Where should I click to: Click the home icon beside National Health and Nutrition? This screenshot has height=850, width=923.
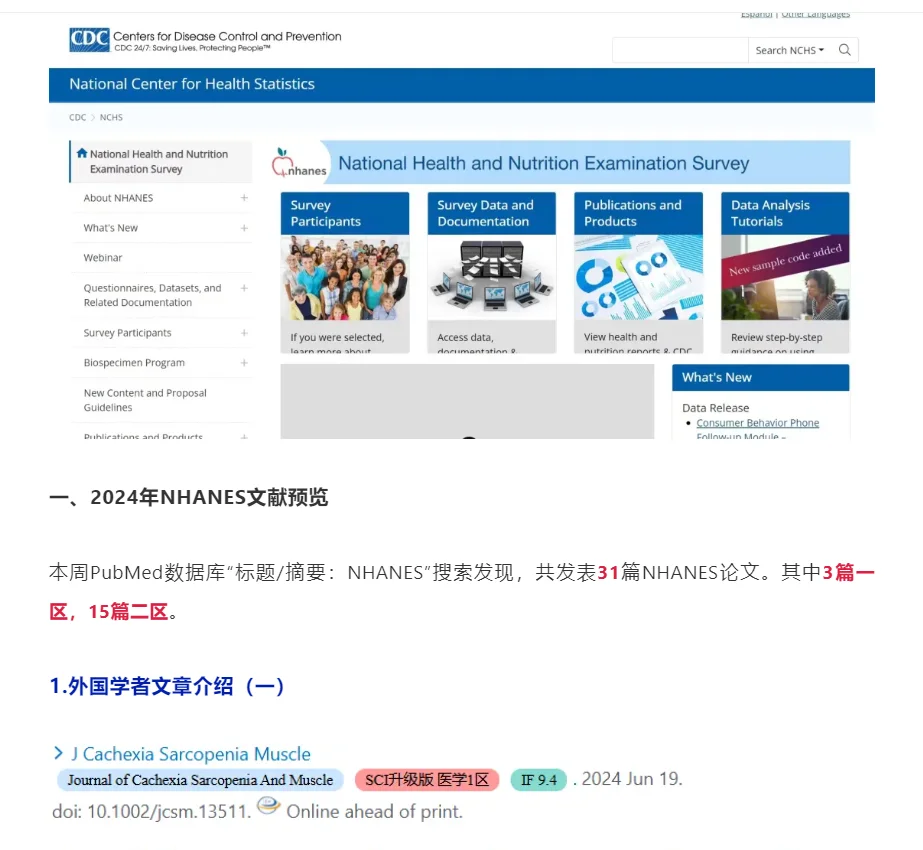(x=82, y=153)
